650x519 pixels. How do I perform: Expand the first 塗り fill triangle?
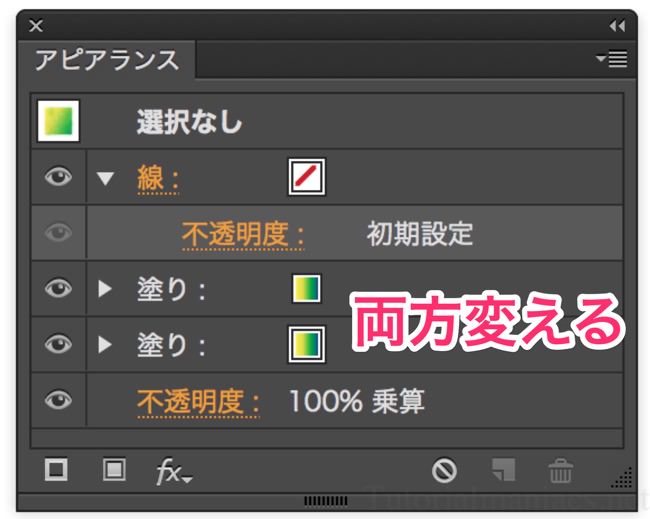click(105, 289)
